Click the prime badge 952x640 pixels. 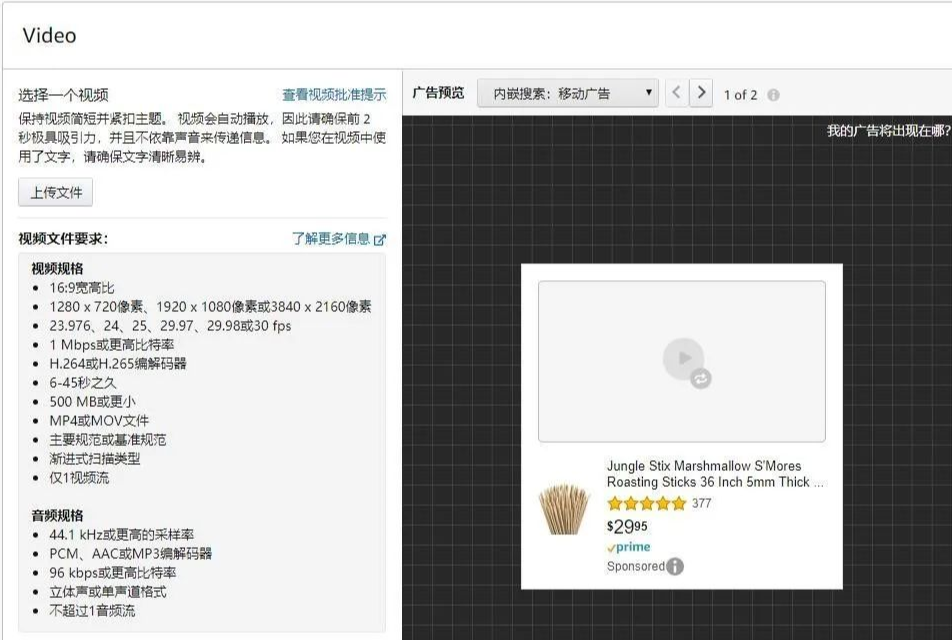pos(629,547)
